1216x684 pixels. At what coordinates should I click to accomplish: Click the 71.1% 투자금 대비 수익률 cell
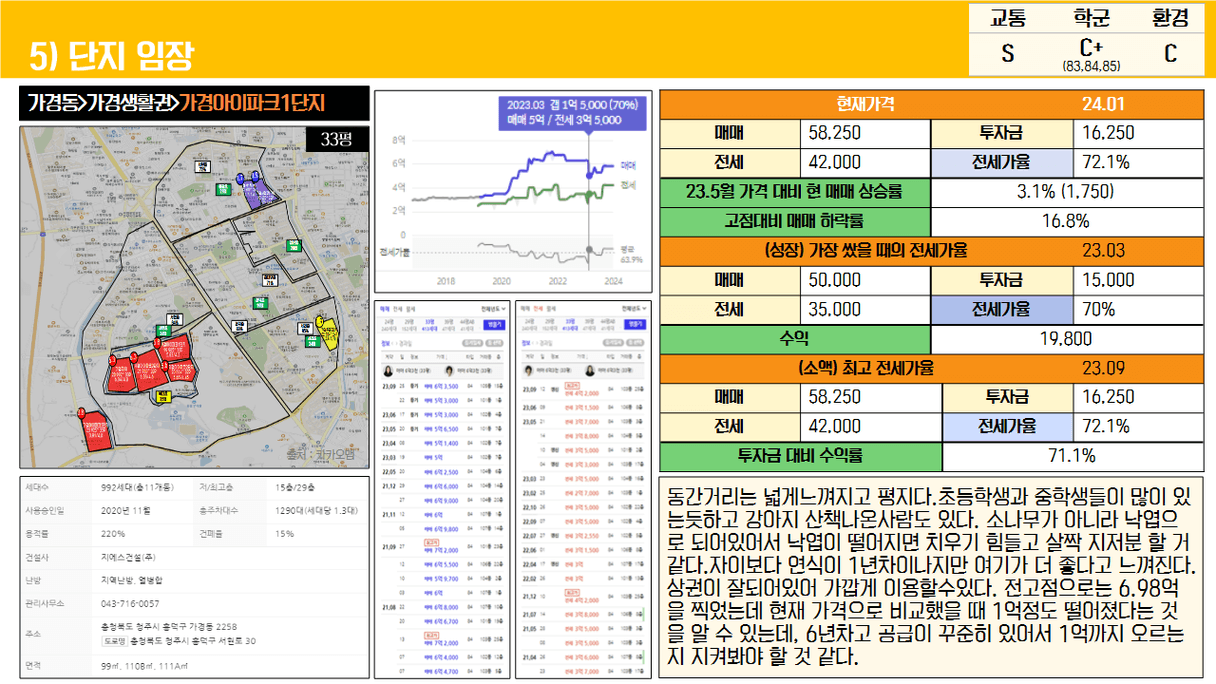(x=1072, y=456)
